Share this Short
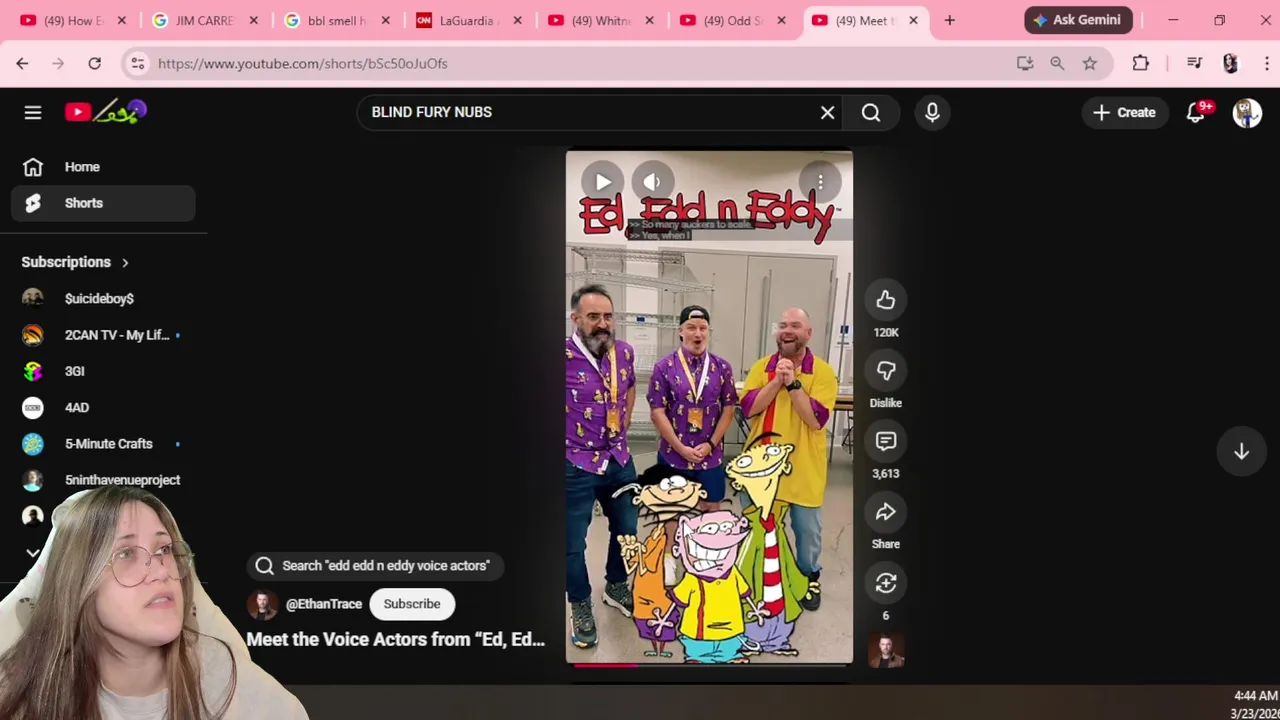The width and height of the screenshot is (1280, 720). pos(886,512)
